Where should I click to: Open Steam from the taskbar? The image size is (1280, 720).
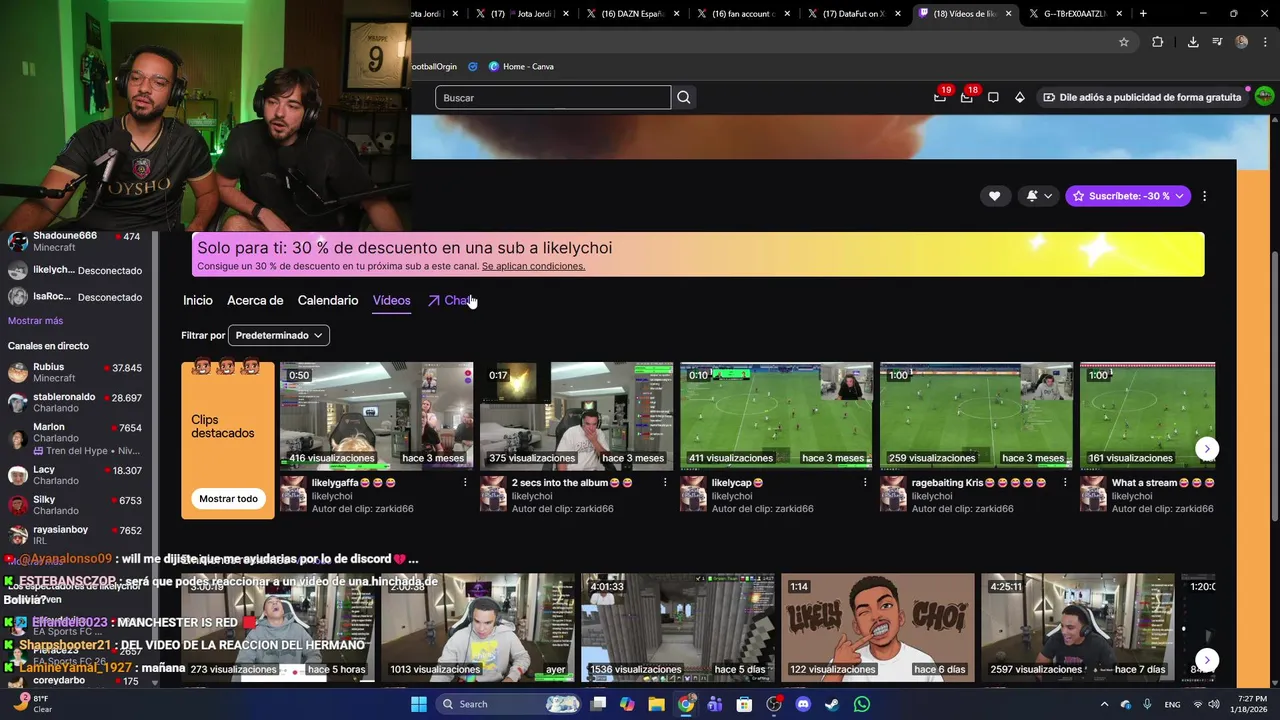832,704
